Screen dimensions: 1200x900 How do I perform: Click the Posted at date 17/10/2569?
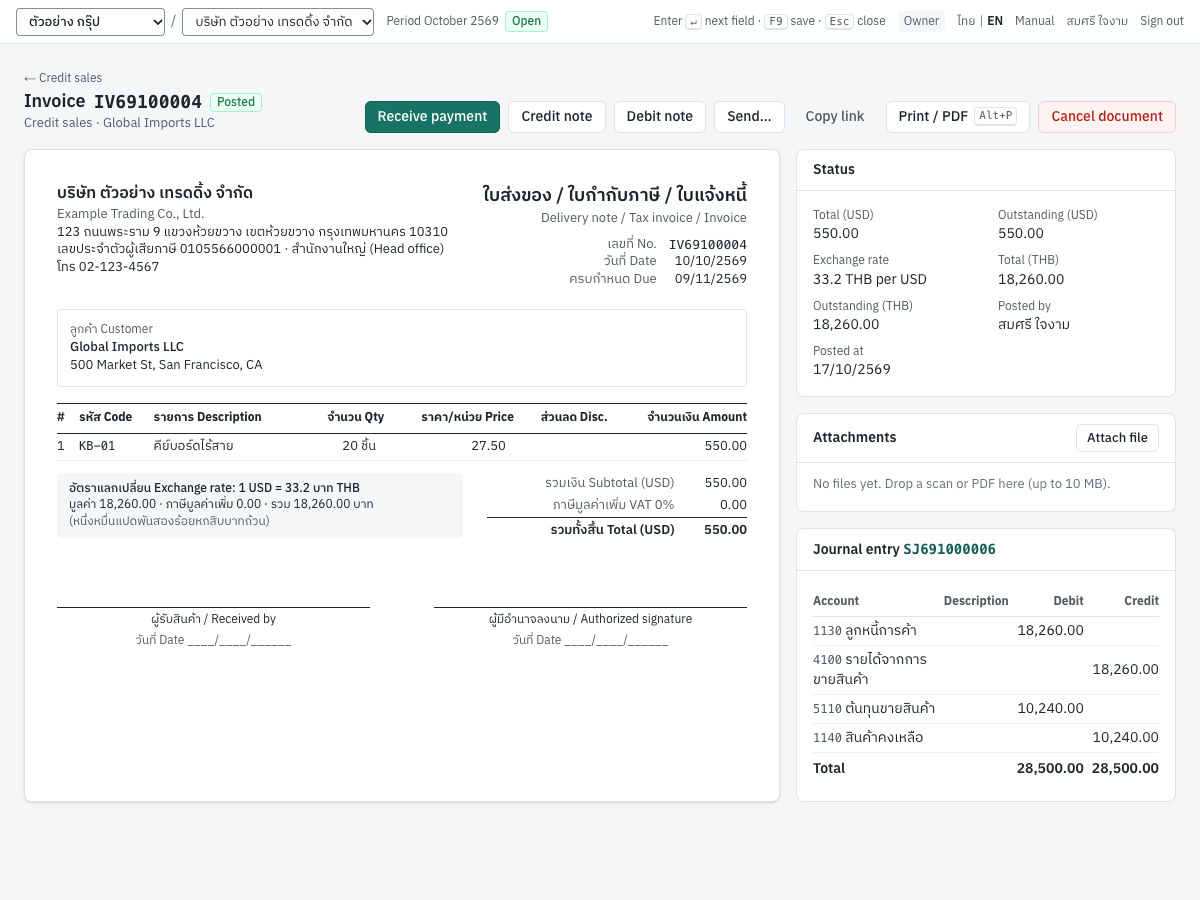(852, 369)
